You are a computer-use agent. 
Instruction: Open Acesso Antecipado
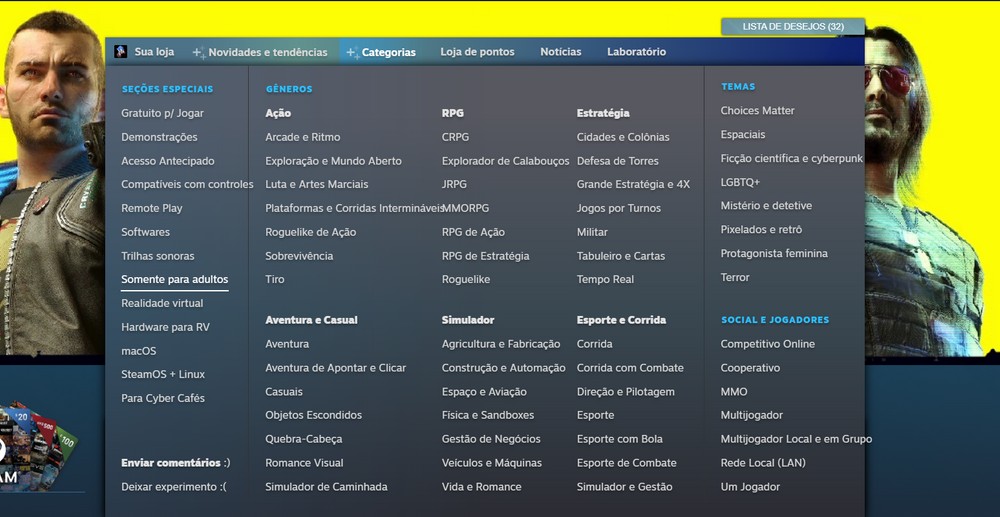coord(168,161)
